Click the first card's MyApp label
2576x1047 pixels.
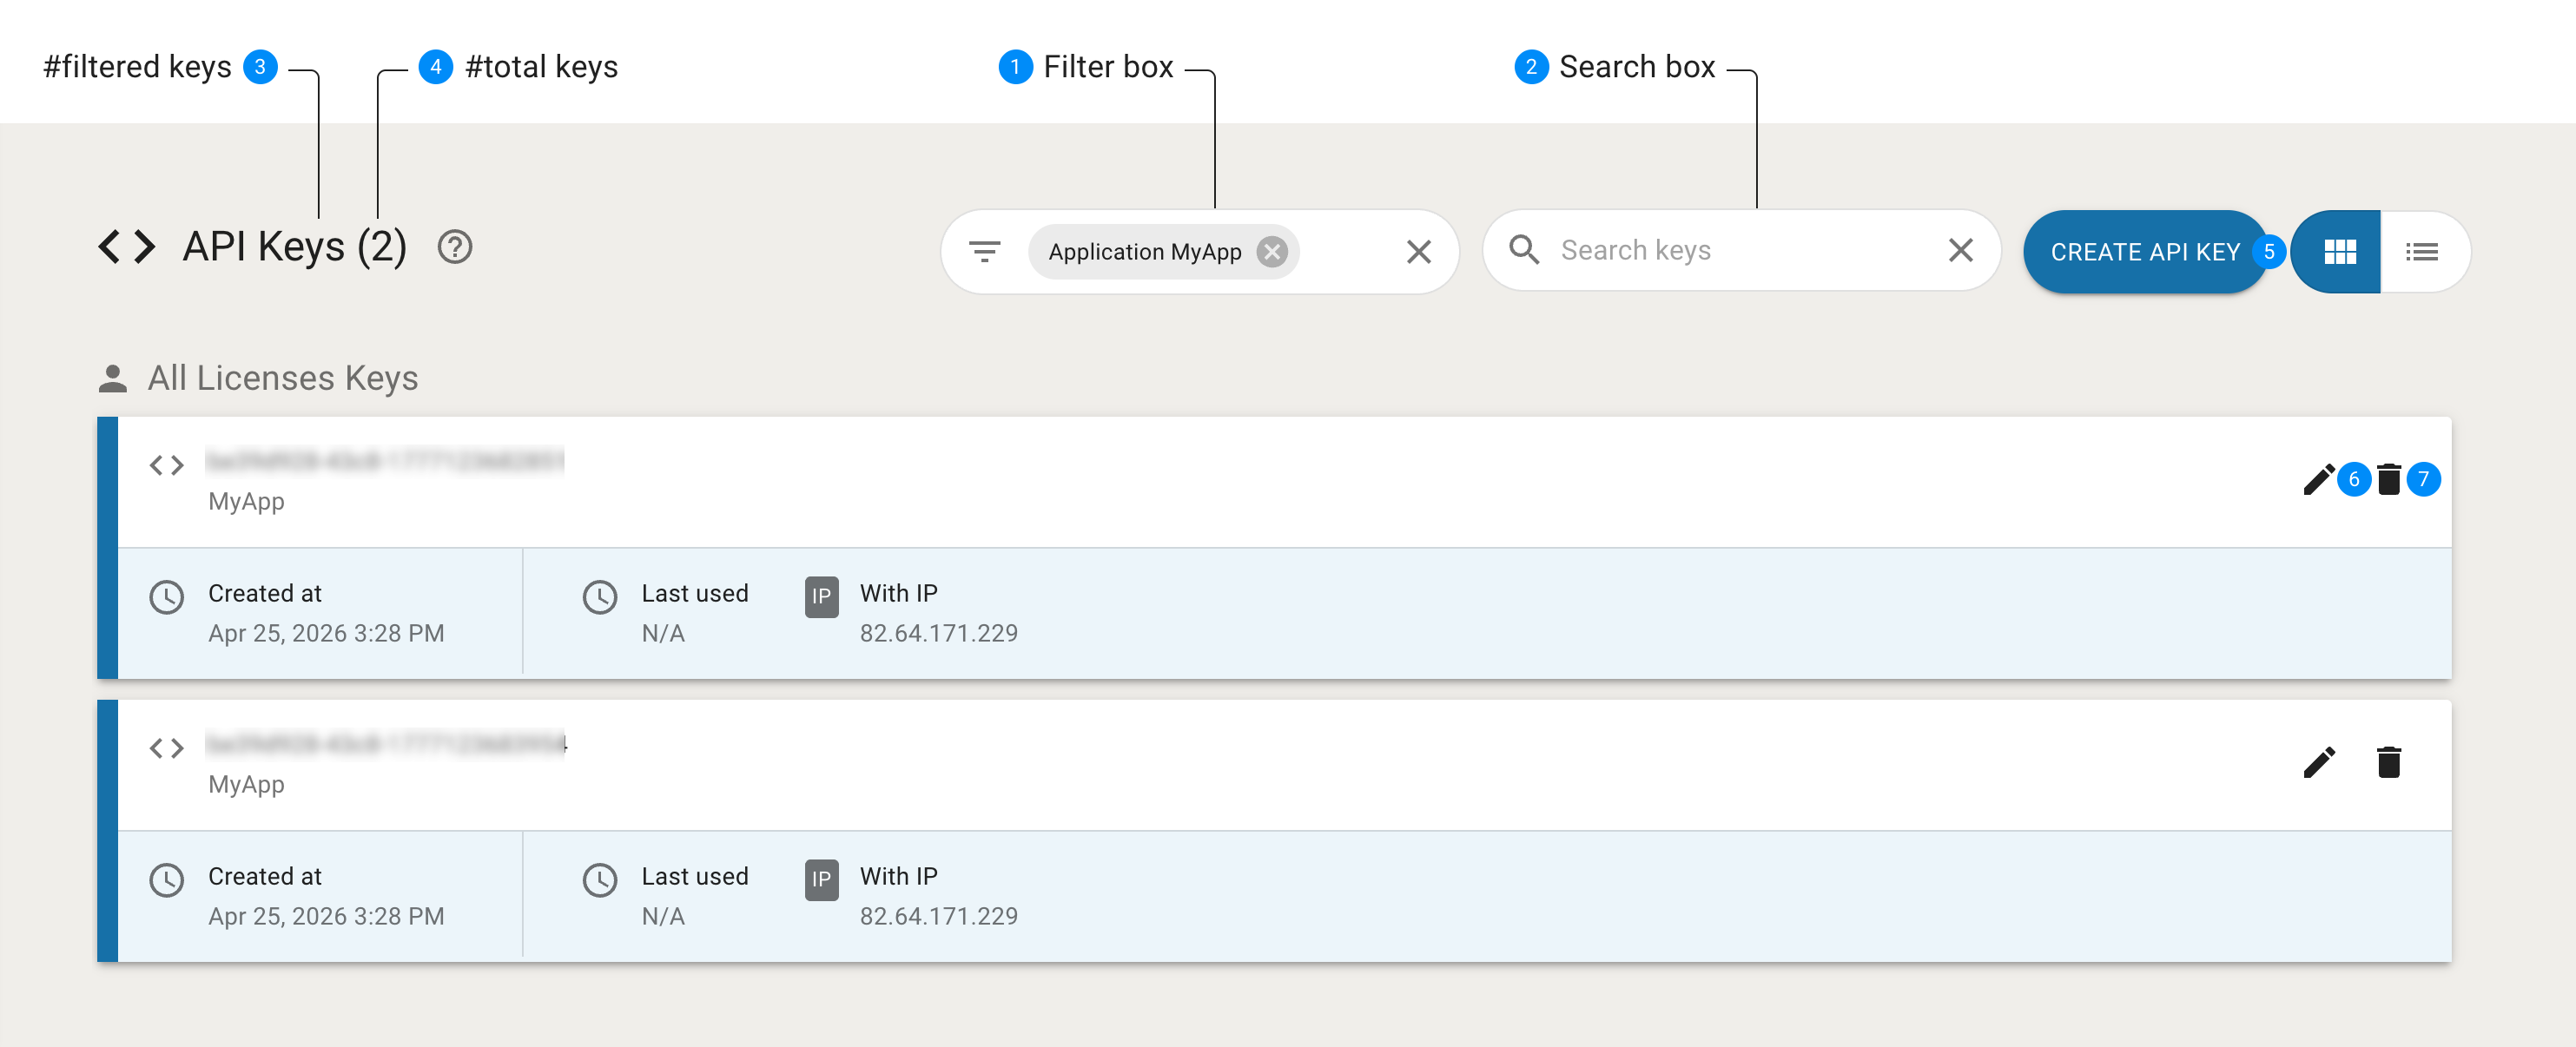click(x=246, y=502)
